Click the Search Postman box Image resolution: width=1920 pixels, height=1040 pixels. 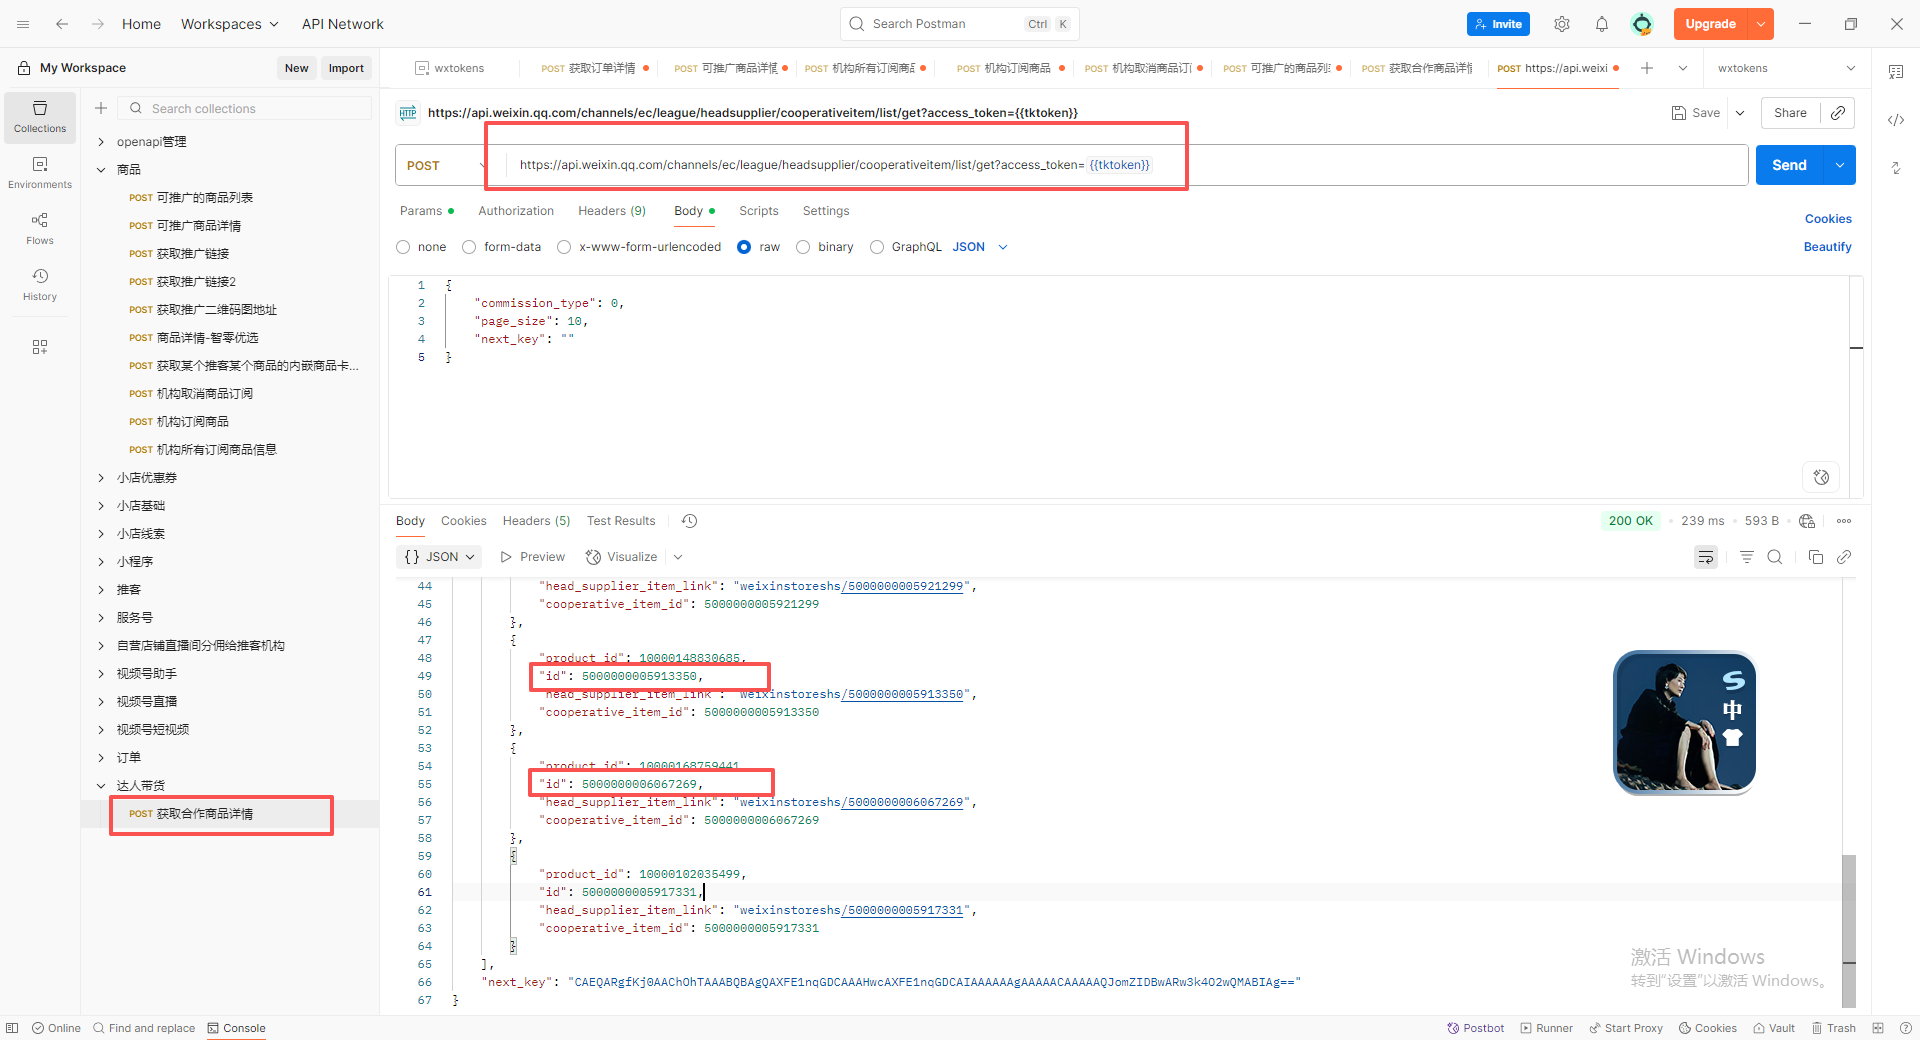tap(960, 24)
